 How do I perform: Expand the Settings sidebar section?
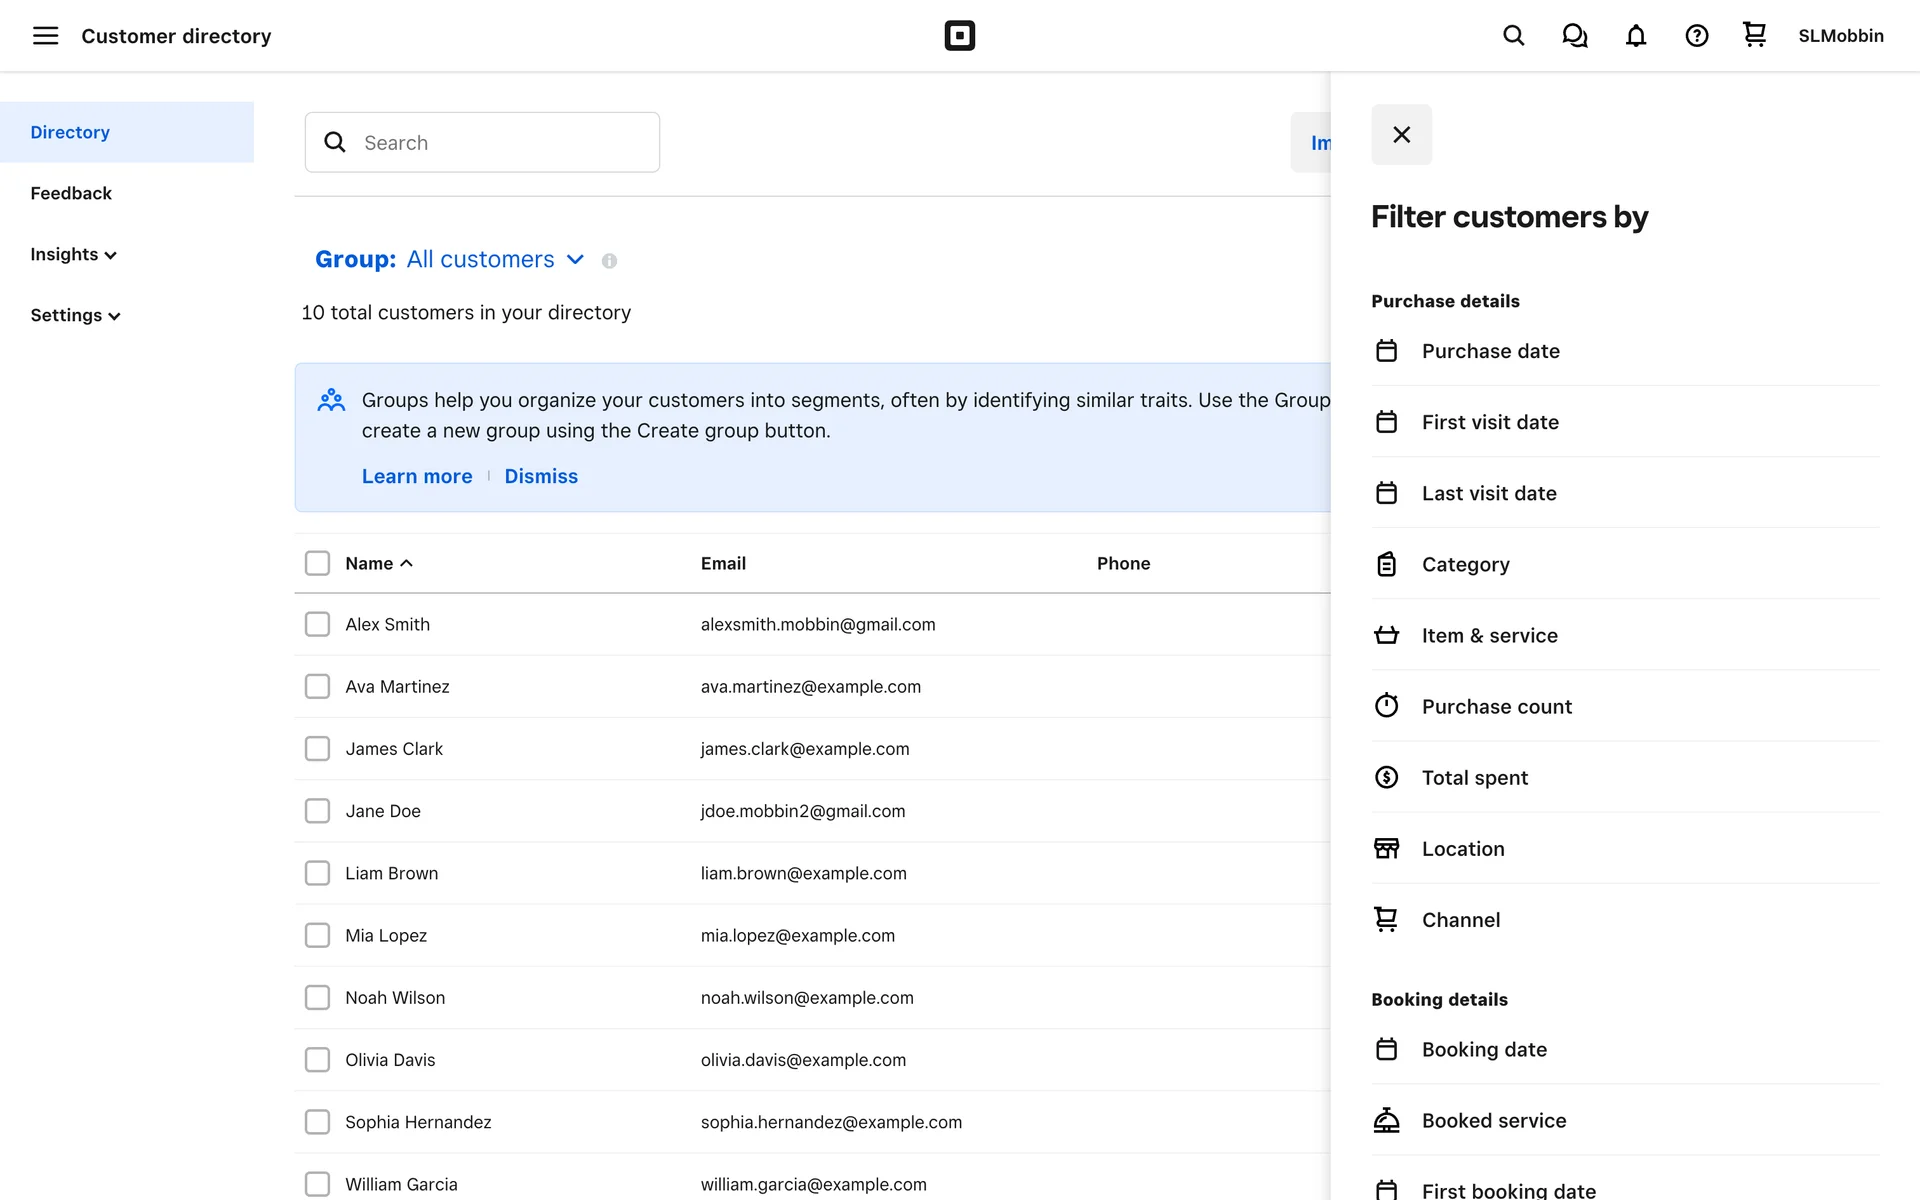(75, 316)
